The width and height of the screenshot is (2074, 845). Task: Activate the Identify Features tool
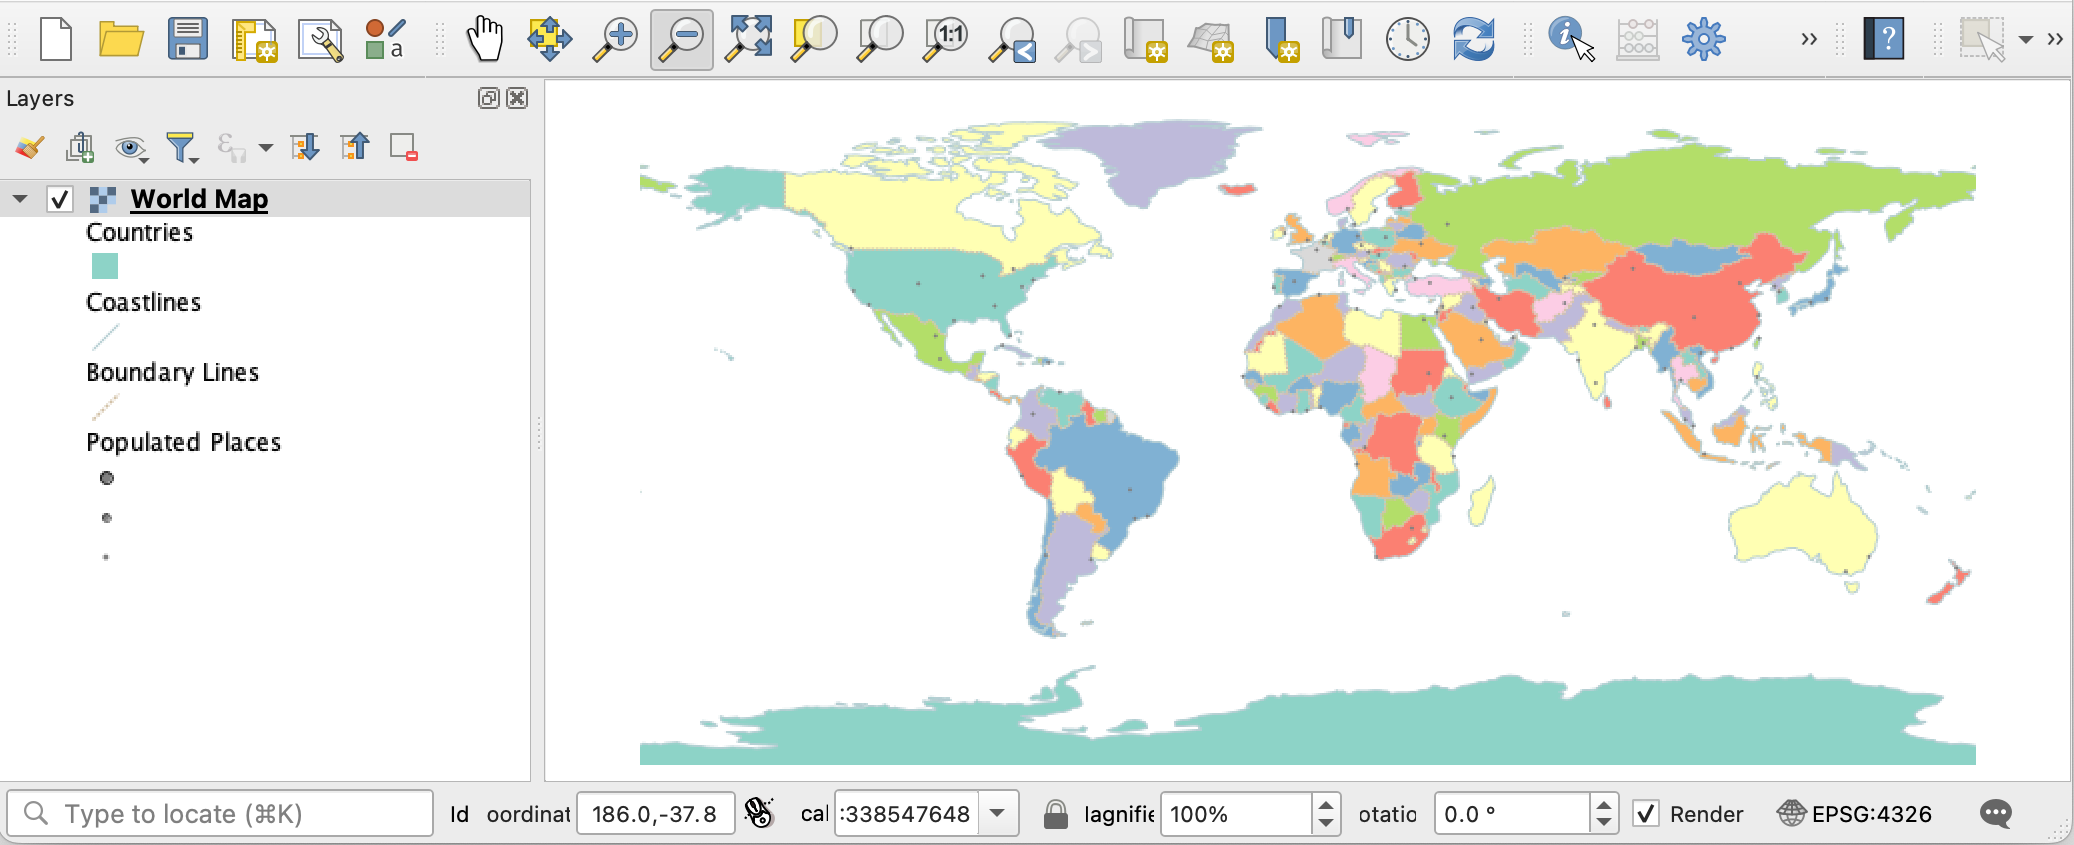(1570, 40)
